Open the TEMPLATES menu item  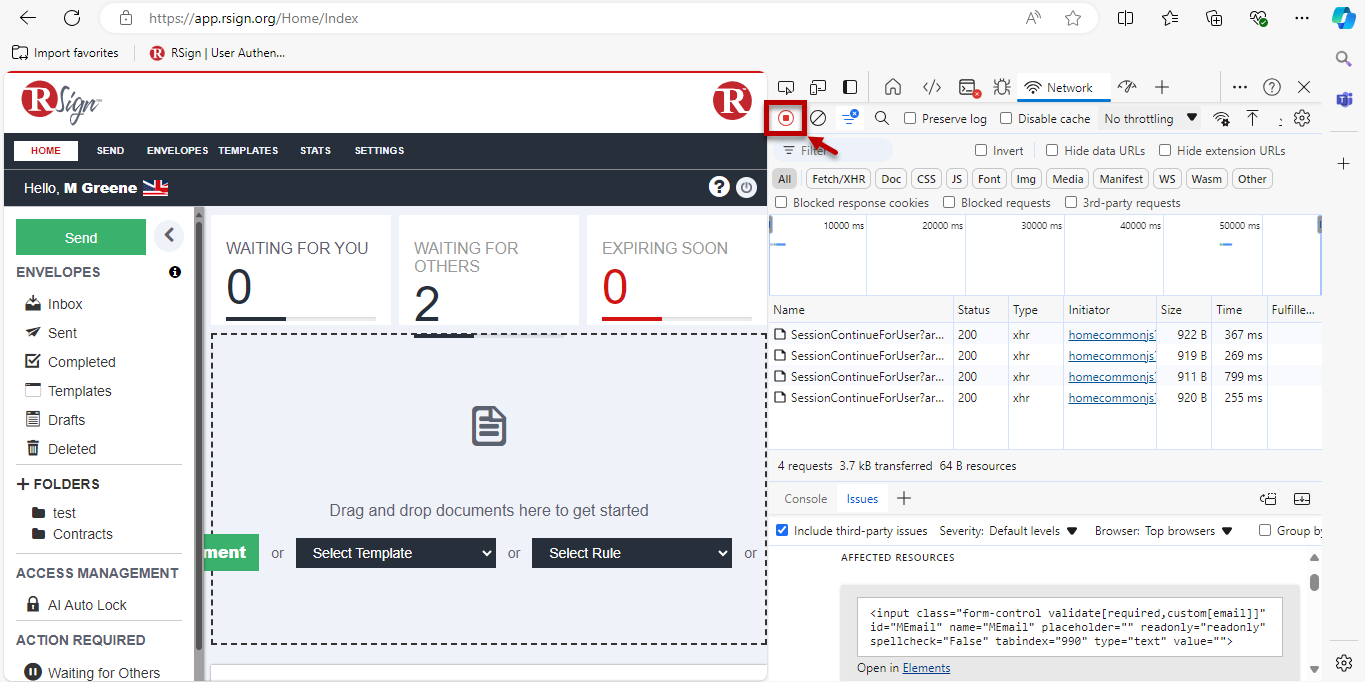(248, 151)
